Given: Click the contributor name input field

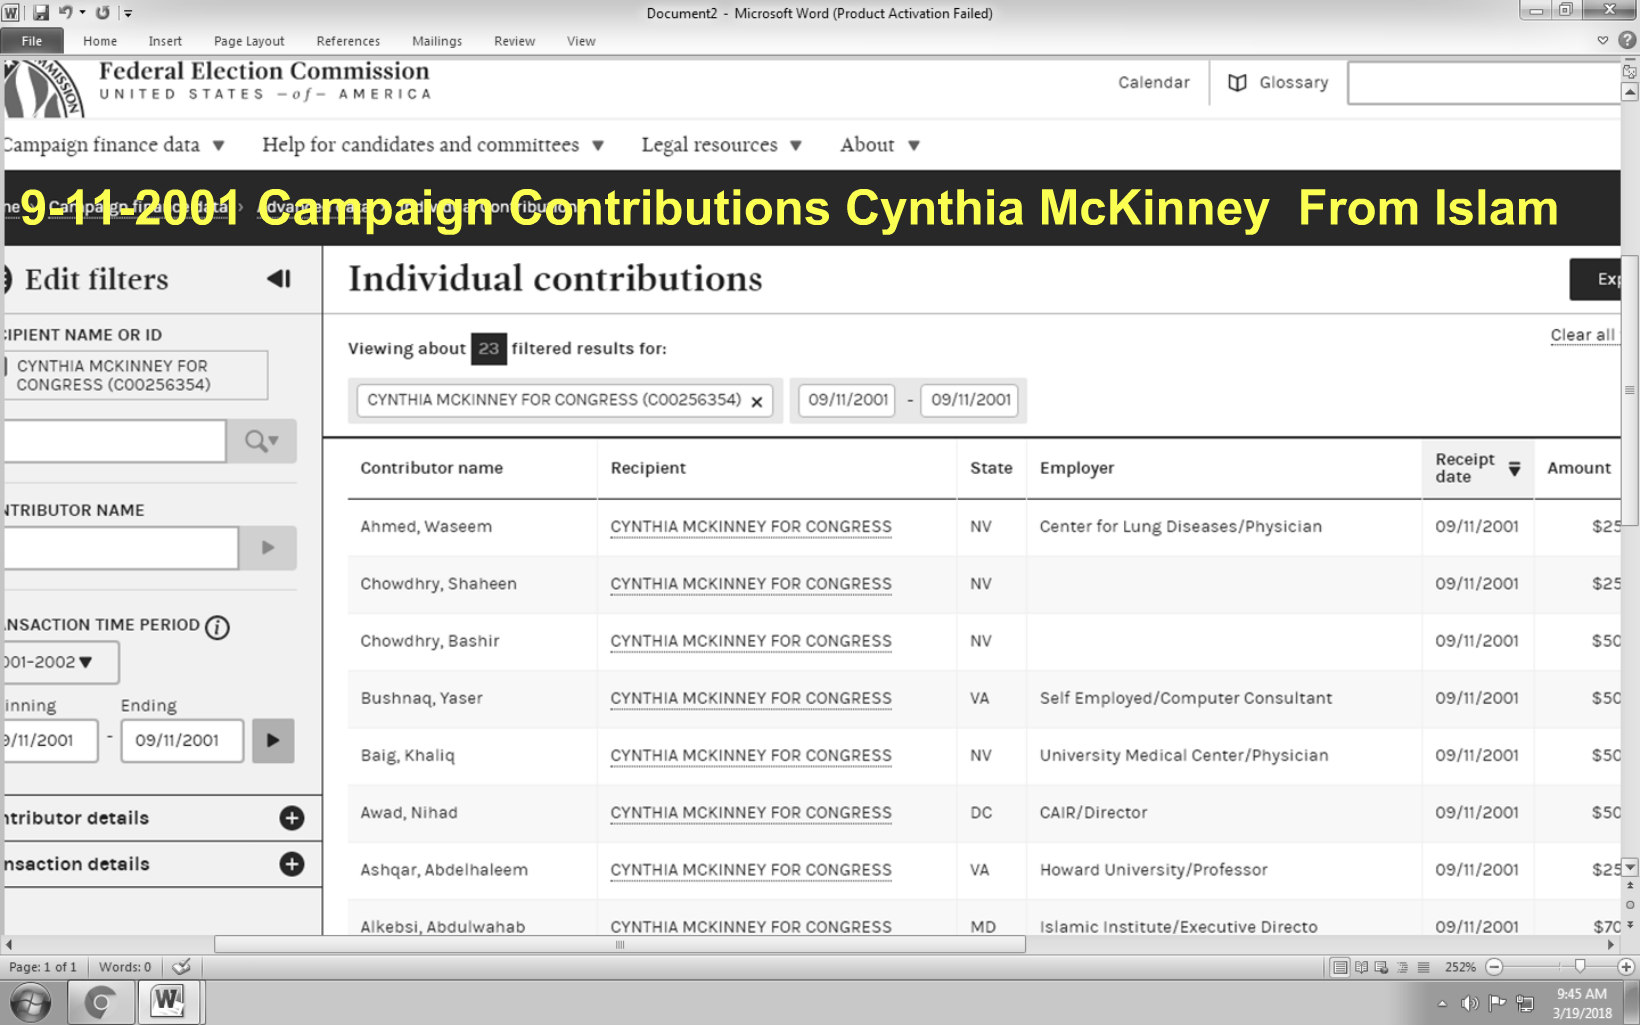Looking at the screenshot, I should point(120,548).
